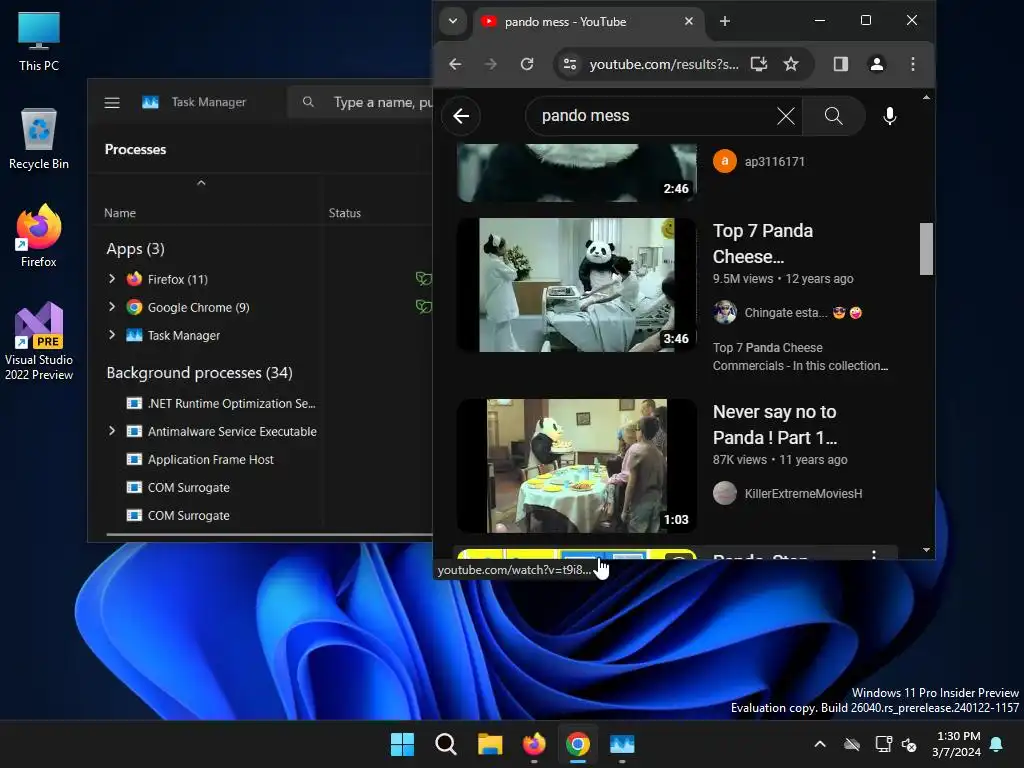Open Chrome tab search dropdown
The height and width of the screenshot is (768, 1024).
click(453, 21)
